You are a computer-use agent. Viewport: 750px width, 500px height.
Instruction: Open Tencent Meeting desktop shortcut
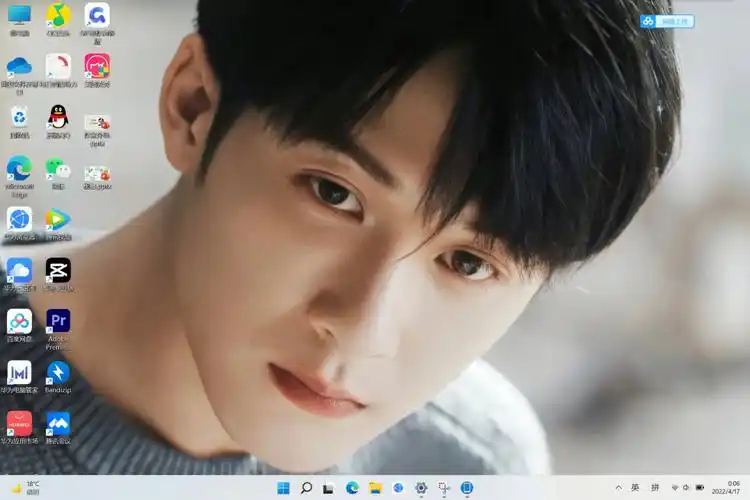point(58,424)
